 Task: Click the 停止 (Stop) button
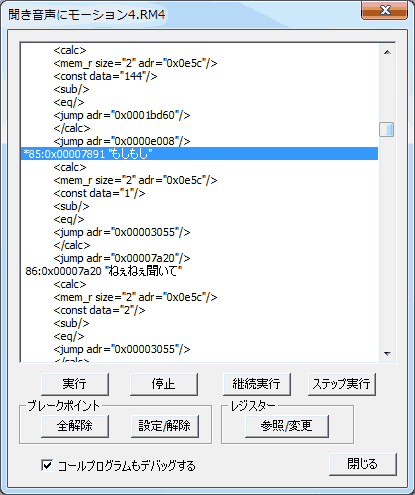(x=164, y=384)
